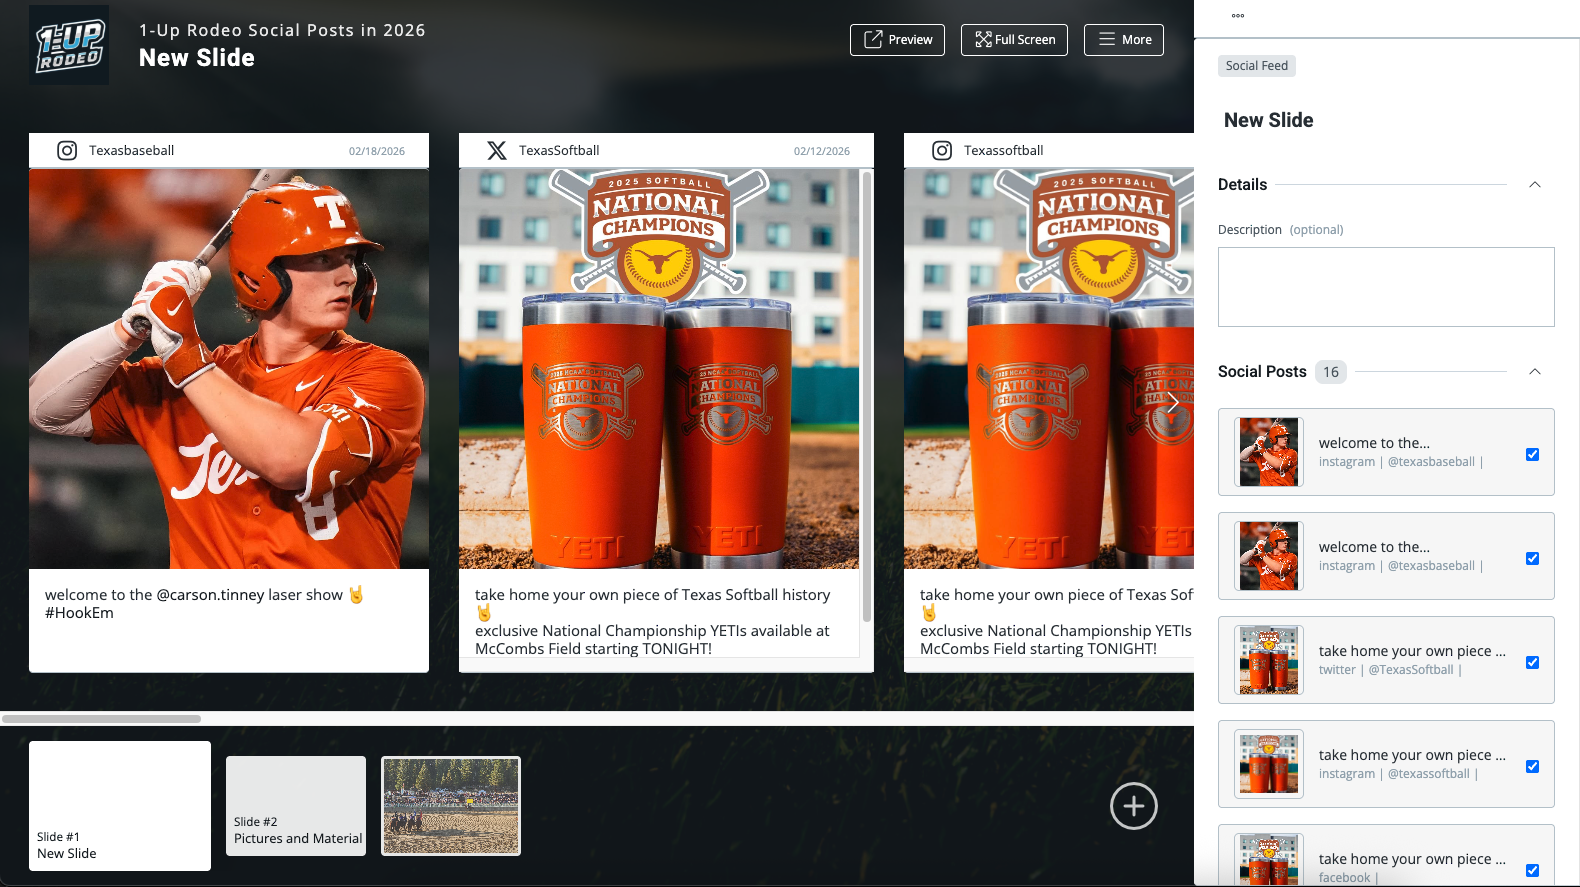
Task: Collapse the Details section
Action: click(x=1535, y=185)
